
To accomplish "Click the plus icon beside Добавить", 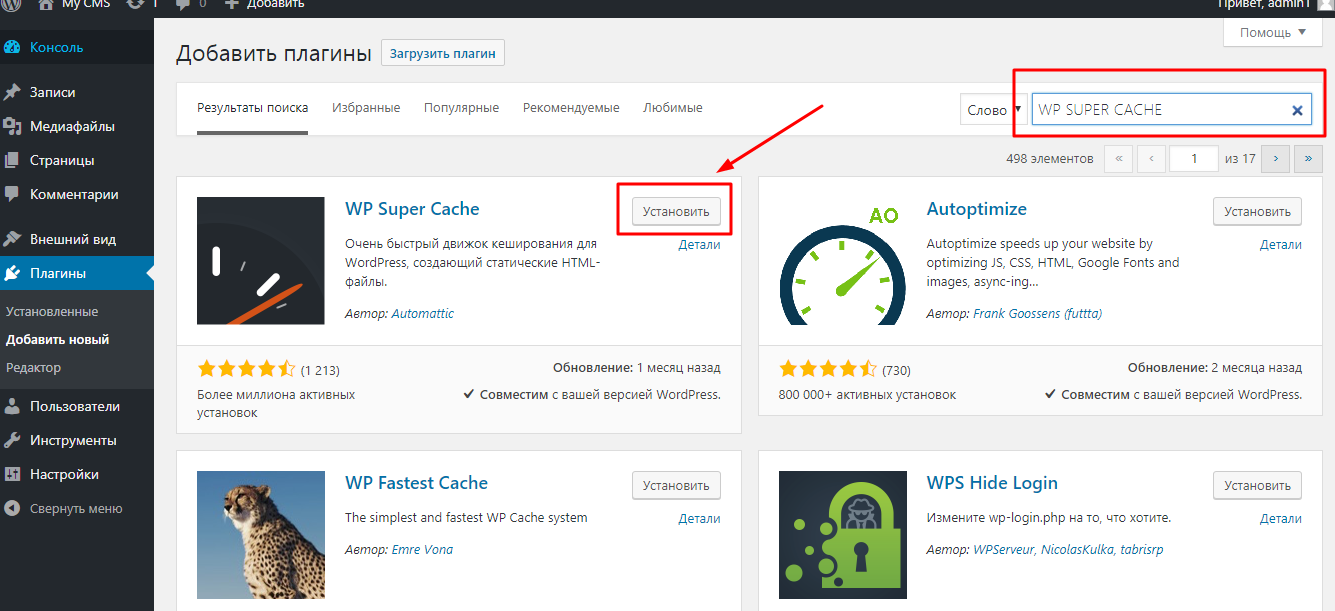I will click(231, 5).
